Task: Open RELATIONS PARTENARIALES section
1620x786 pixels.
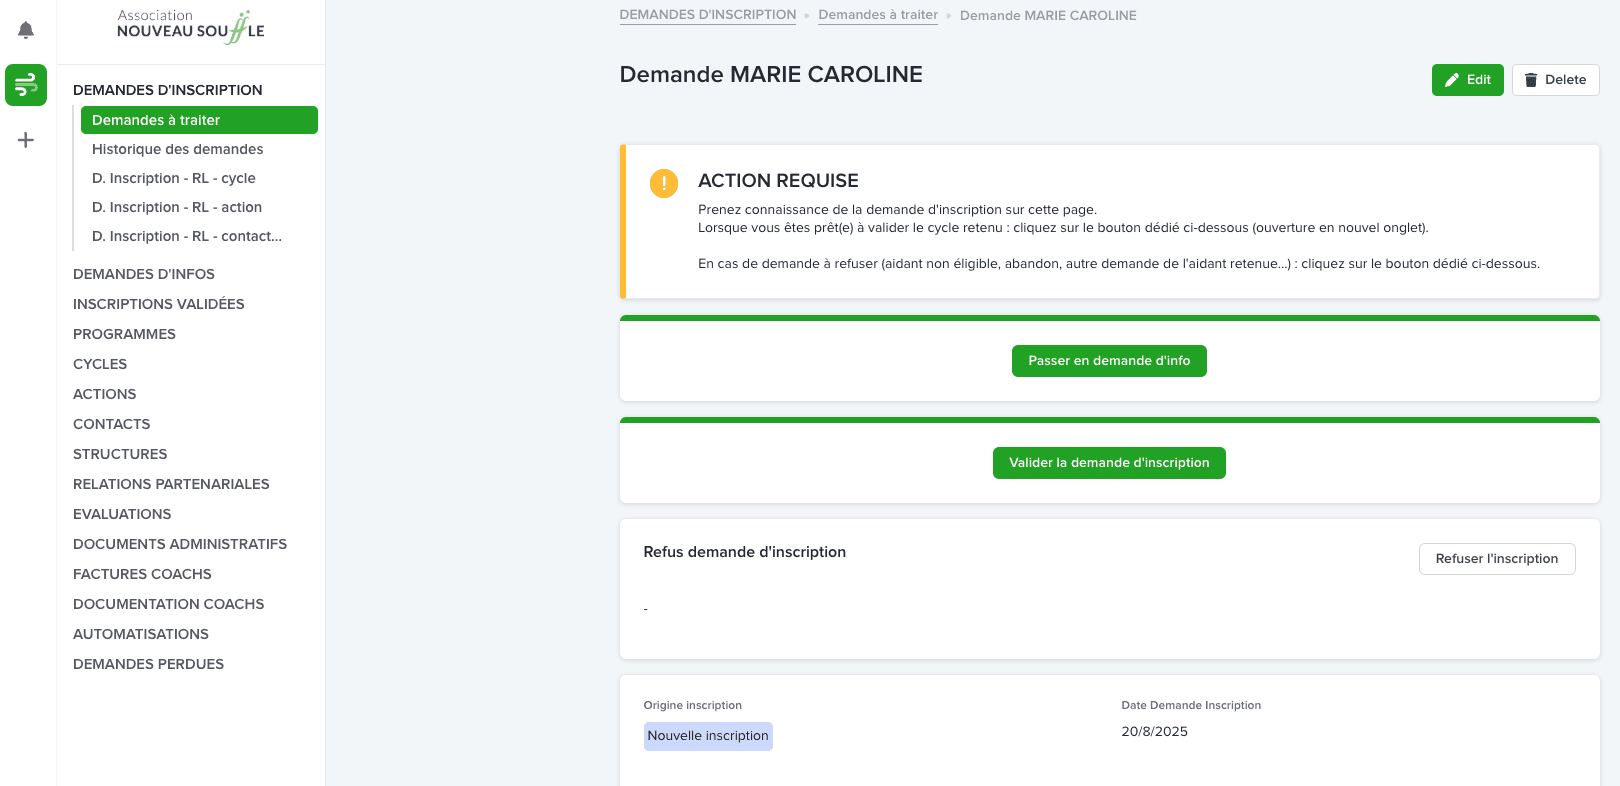Action: (x=171, y=484)
